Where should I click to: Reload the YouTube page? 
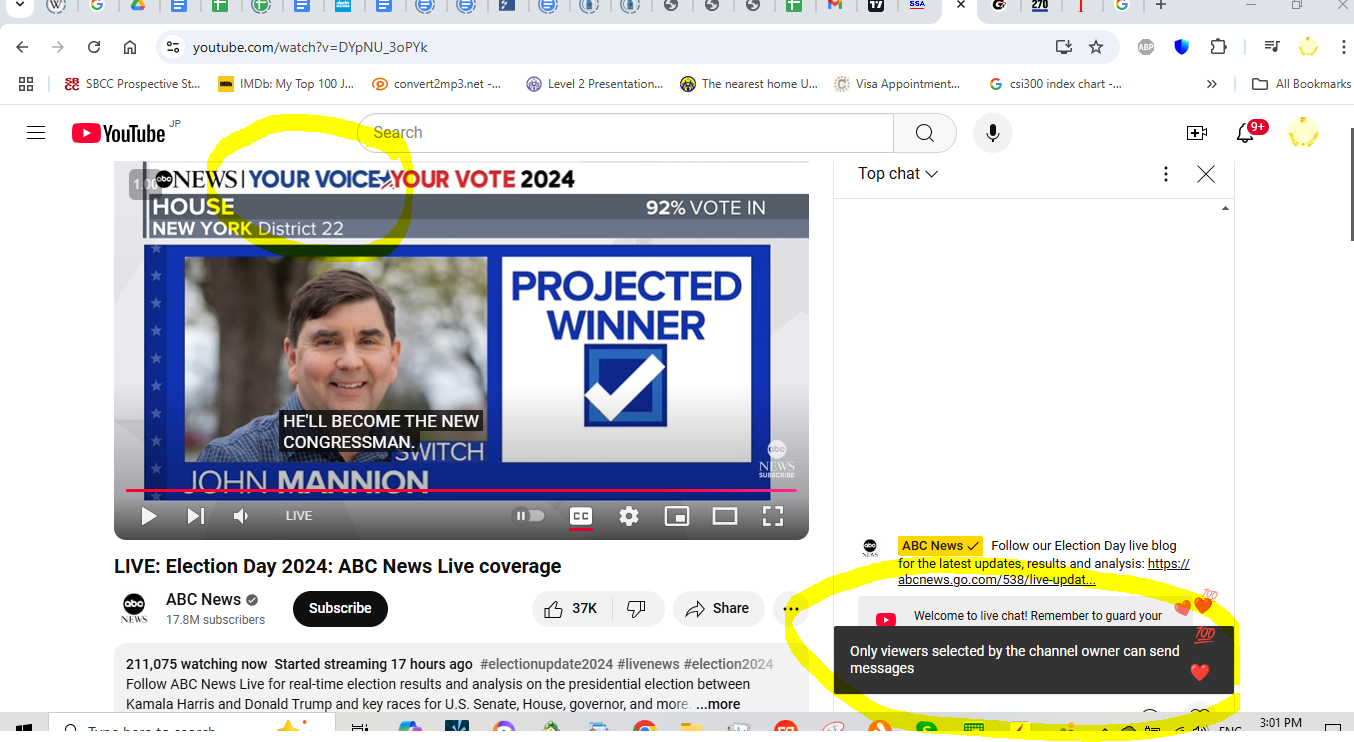point(94,47)
